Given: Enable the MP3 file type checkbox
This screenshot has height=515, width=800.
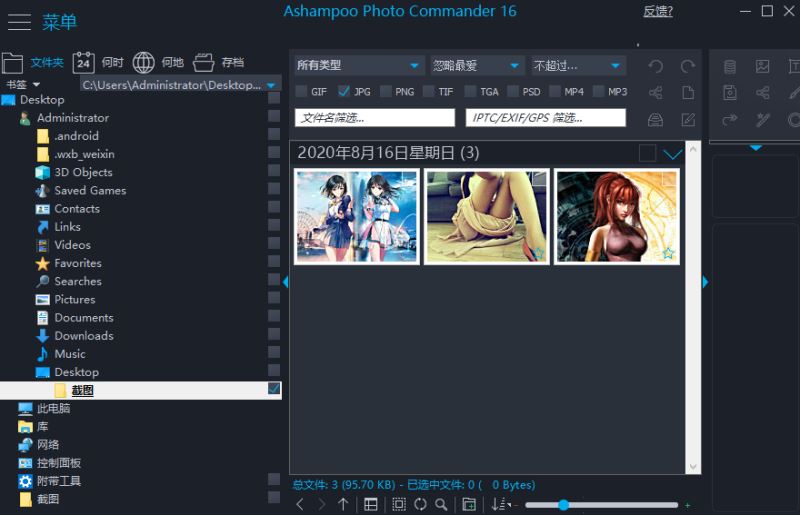Looking at the screenshot, I should click(598, 91).
